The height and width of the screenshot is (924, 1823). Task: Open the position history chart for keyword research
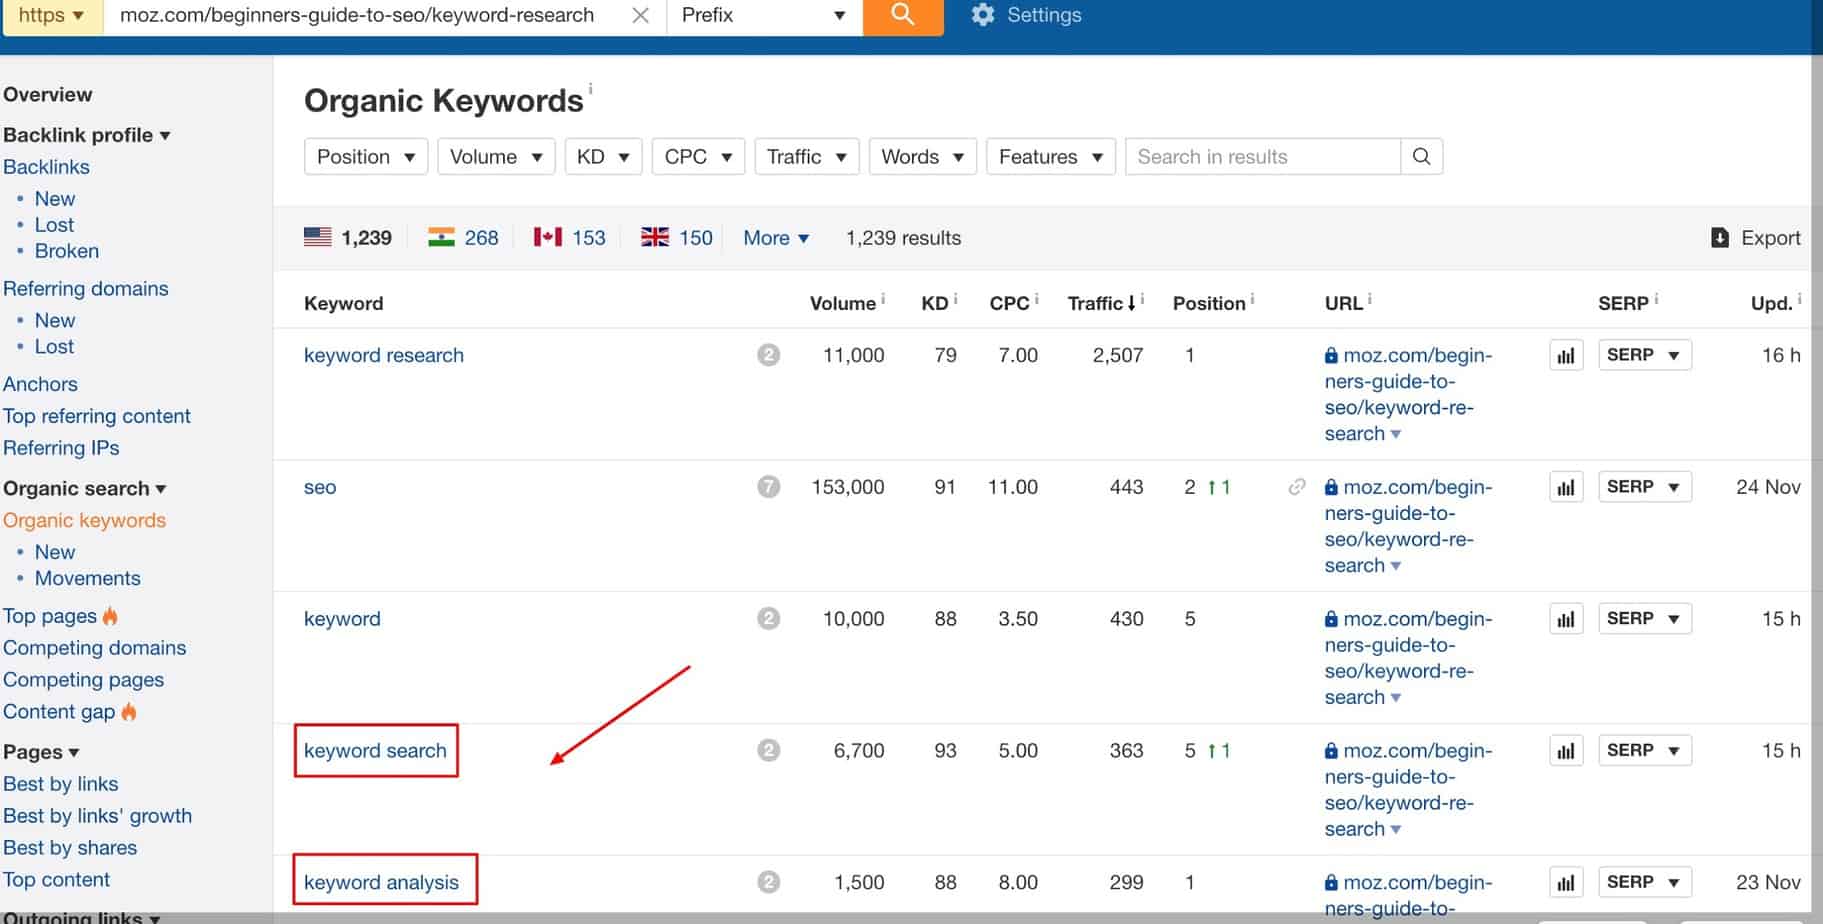click(1565, 354)
